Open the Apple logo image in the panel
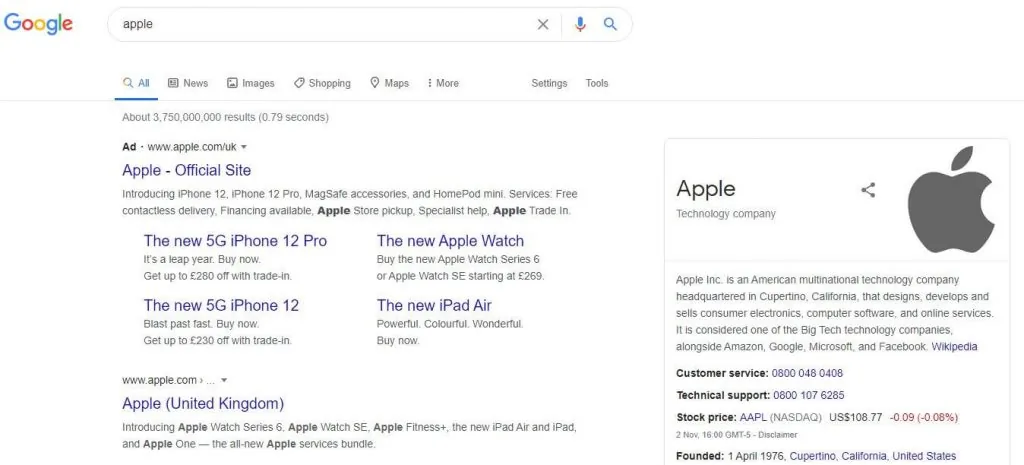This screenshot has height=465, width=1024. (951, 200)
